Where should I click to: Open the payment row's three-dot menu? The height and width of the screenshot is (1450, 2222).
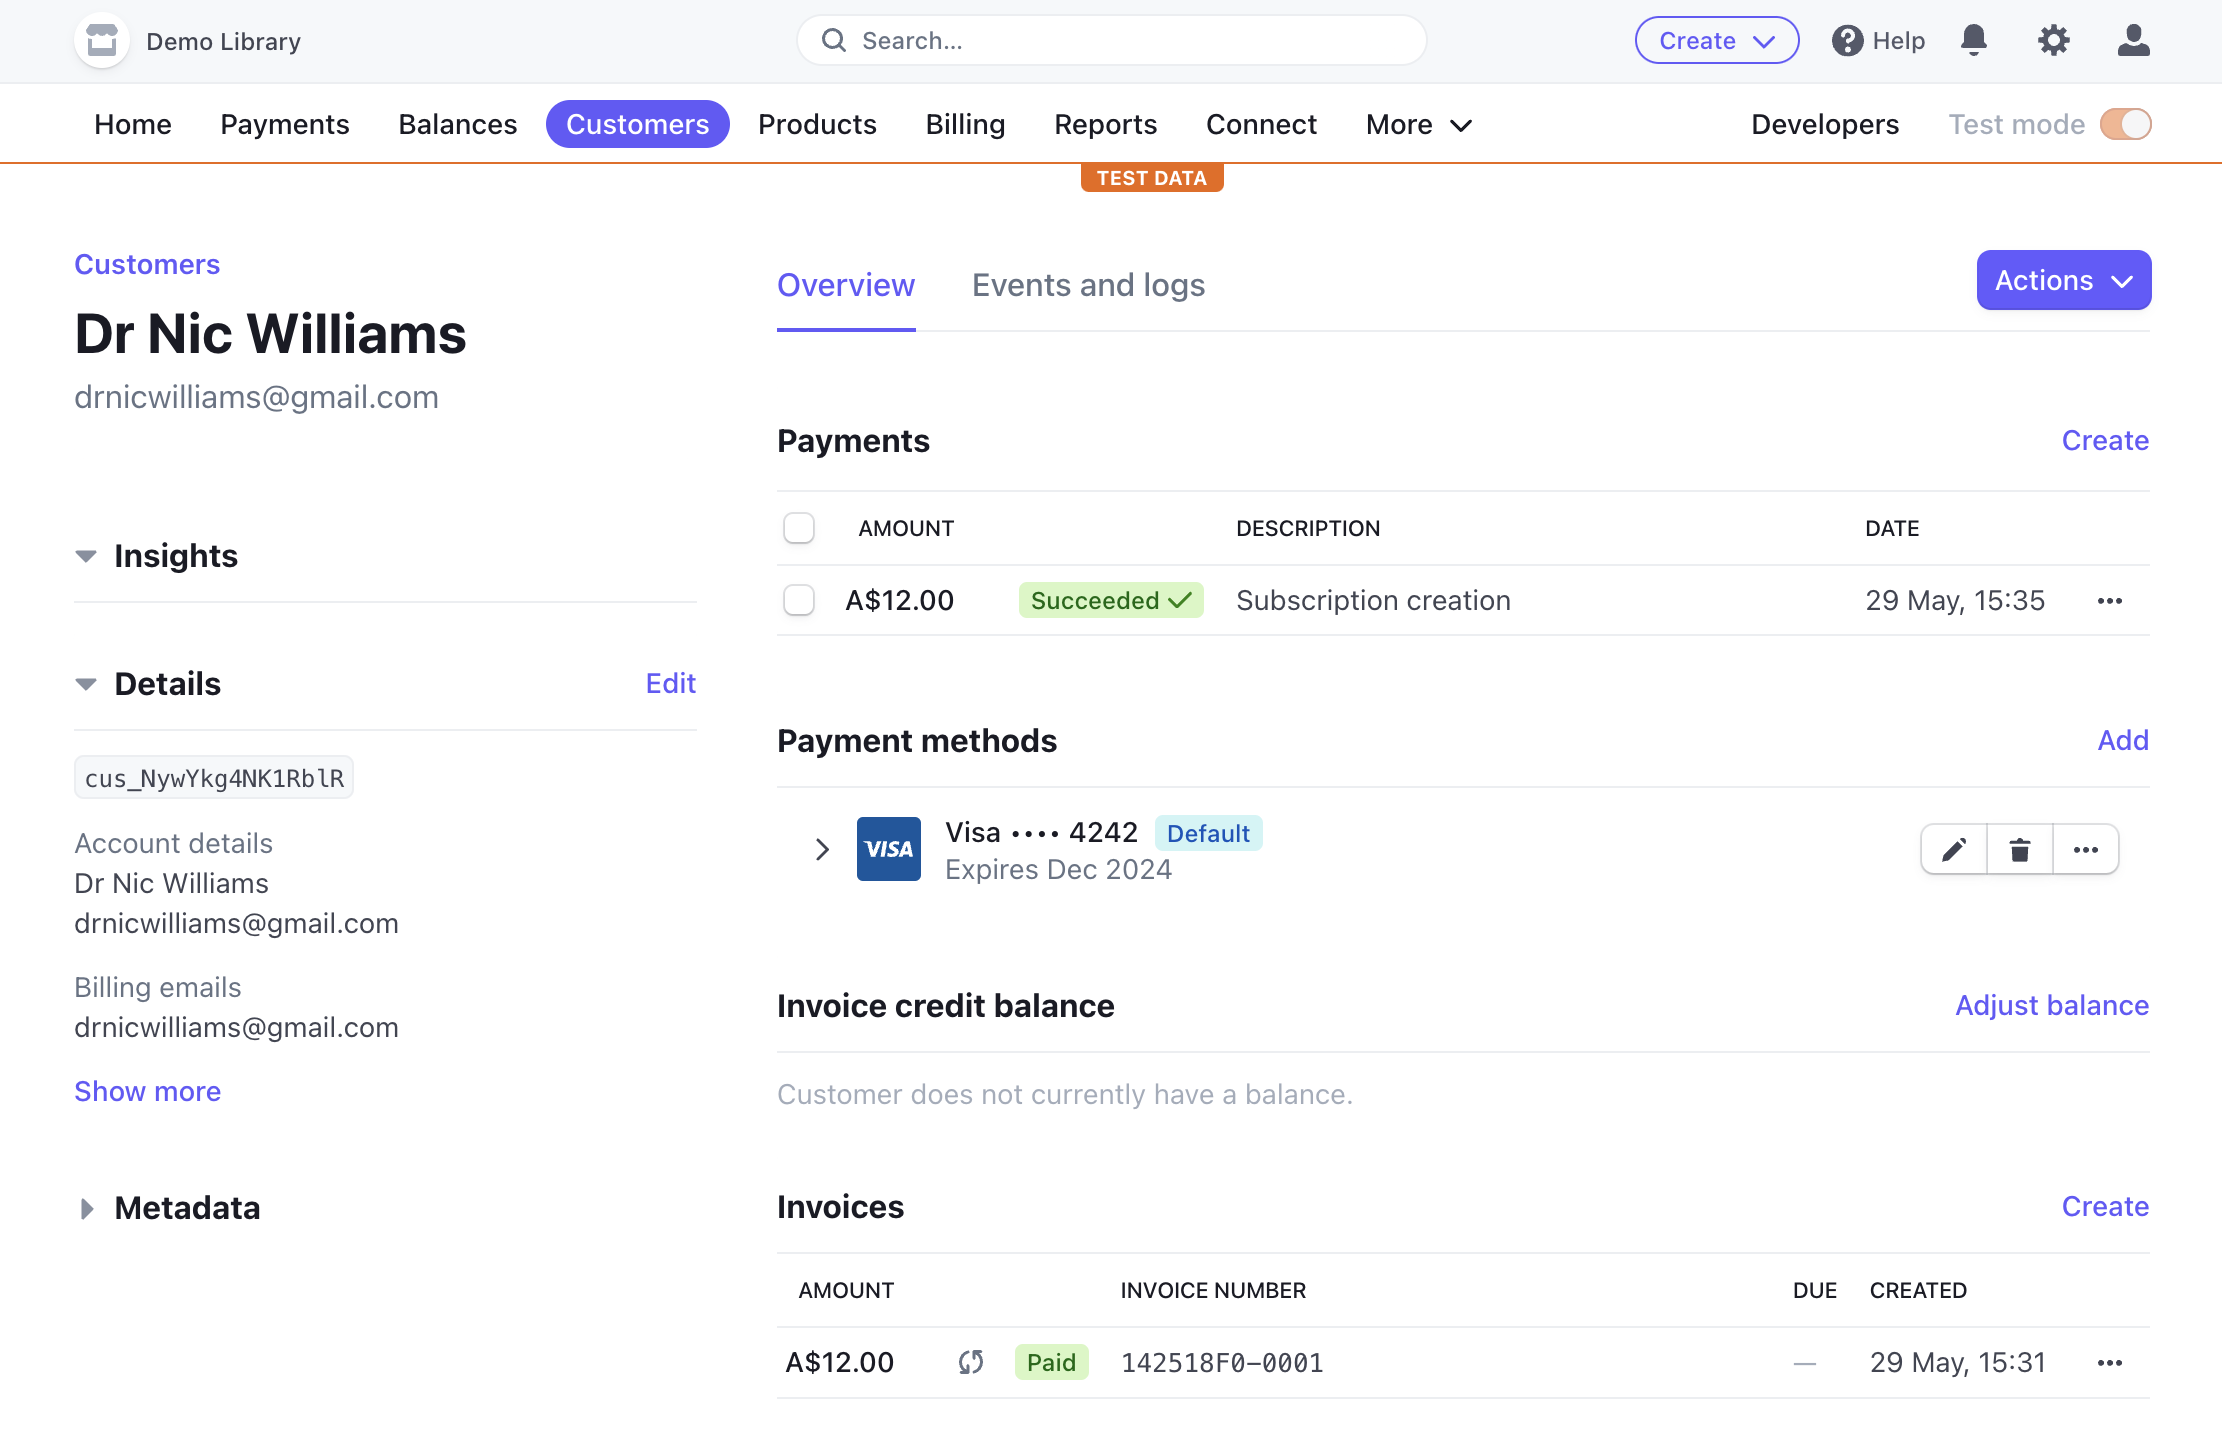pyautogui.click(x=2110, y=601)
